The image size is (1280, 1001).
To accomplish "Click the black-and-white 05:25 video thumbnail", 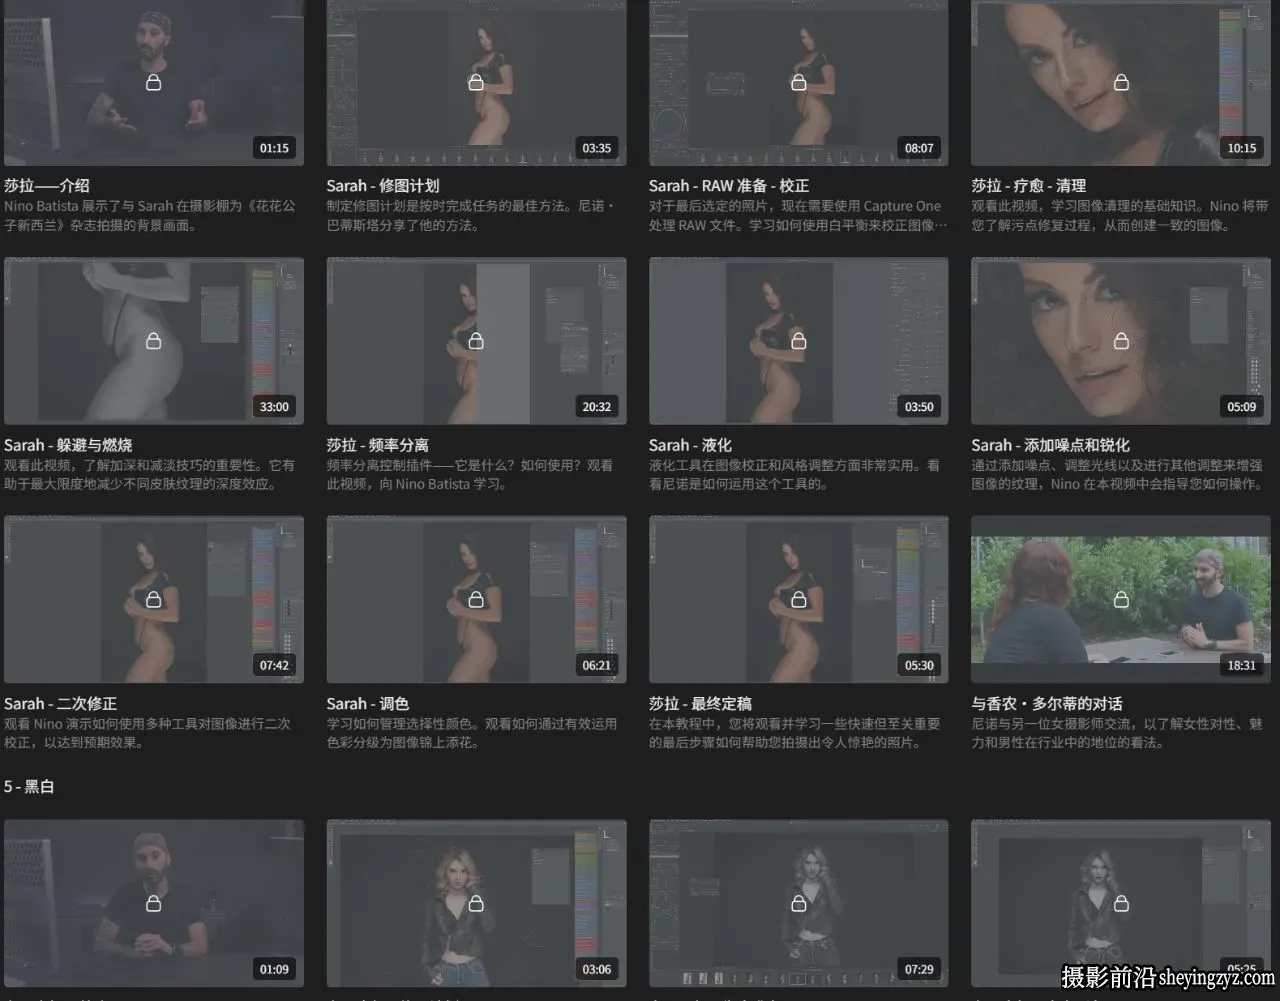I will (1121, 903).
